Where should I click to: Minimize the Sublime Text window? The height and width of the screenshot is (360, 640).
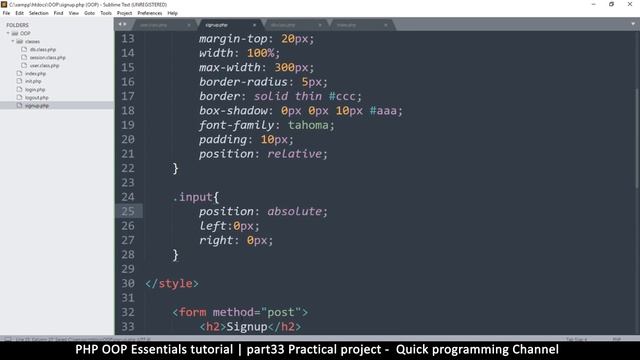coord(593,4)
